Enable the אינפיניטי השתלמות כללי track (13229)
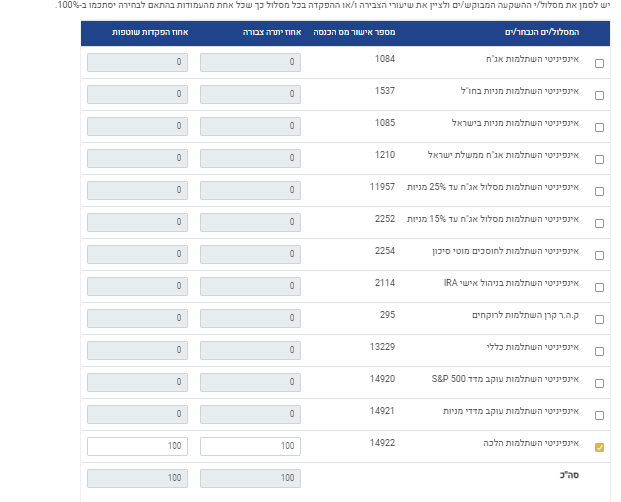The width and height of the screenshot is (621, 502). tap(599, 352)
